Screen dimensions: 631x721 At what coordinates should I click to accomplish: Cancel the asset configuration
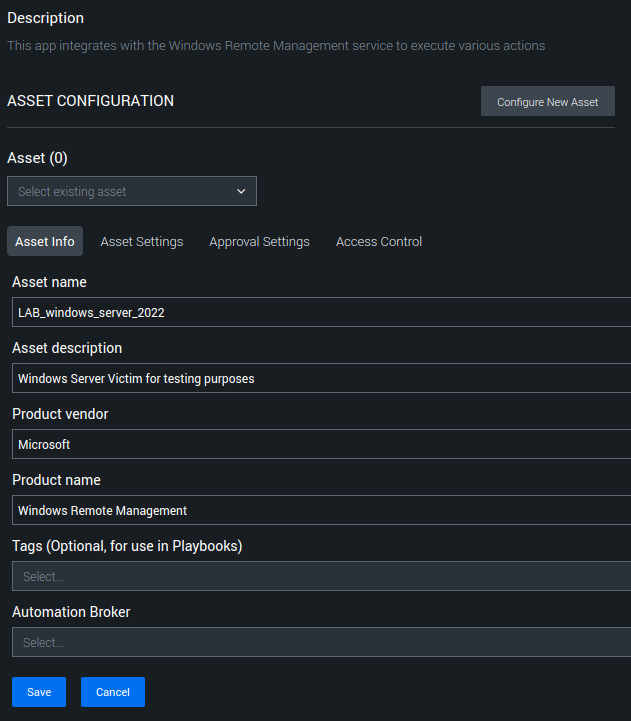click(113, 692)
